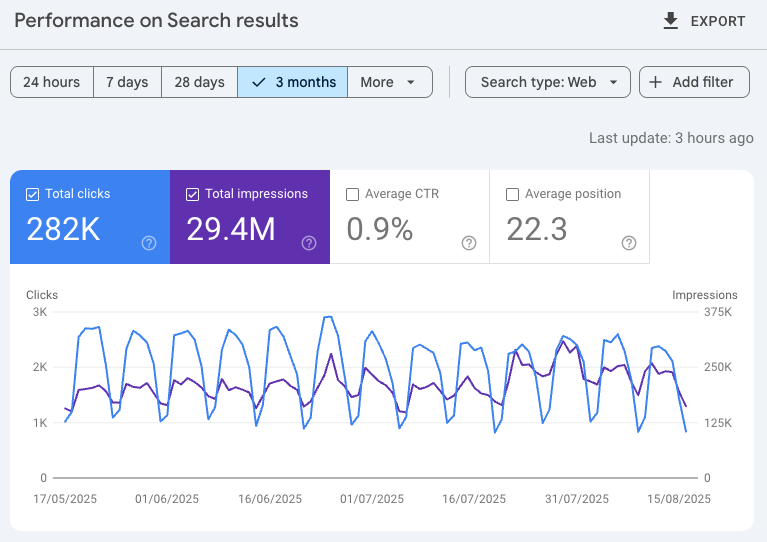
Task: Open the Search type: Web dropdown
Action: click(547, 82)
